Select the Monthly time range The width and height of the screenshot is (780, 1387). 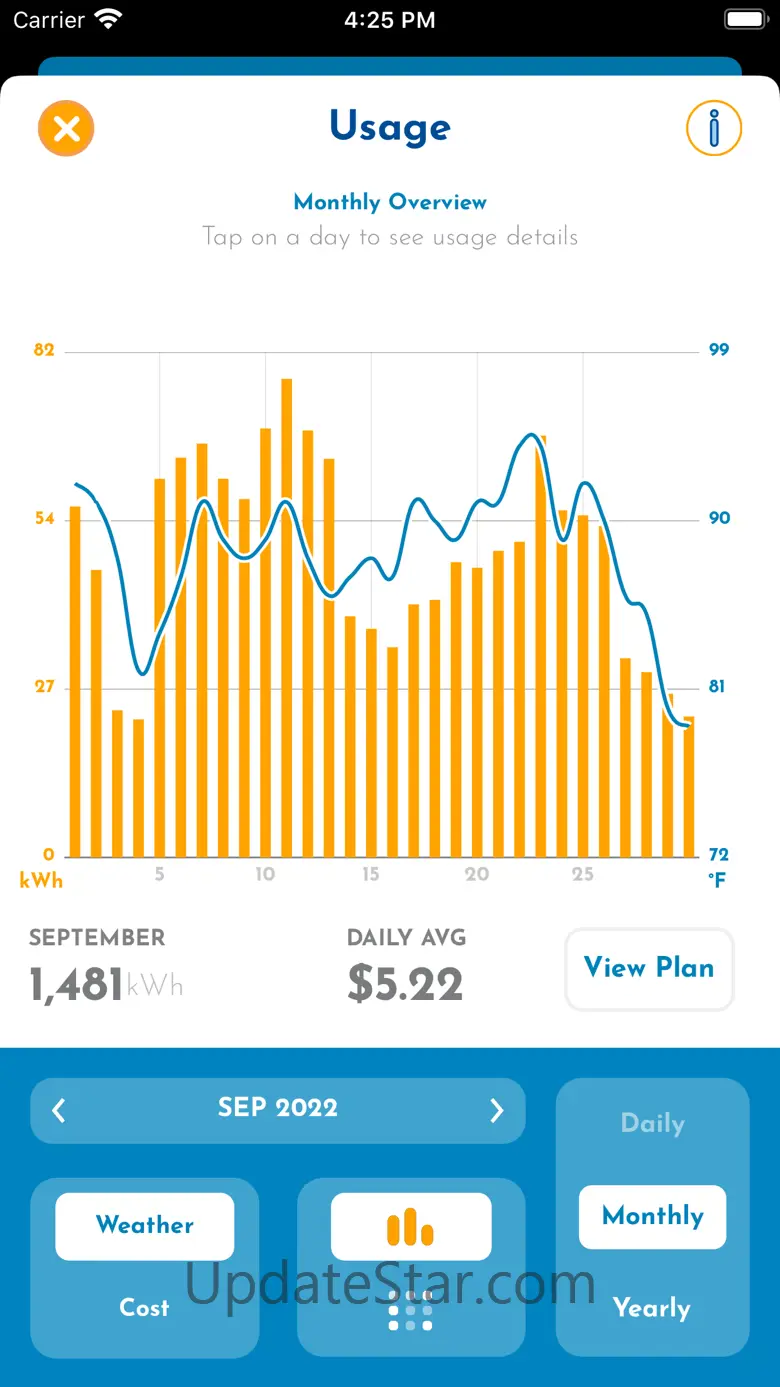pyautogui.click(x=652, y=1216)
